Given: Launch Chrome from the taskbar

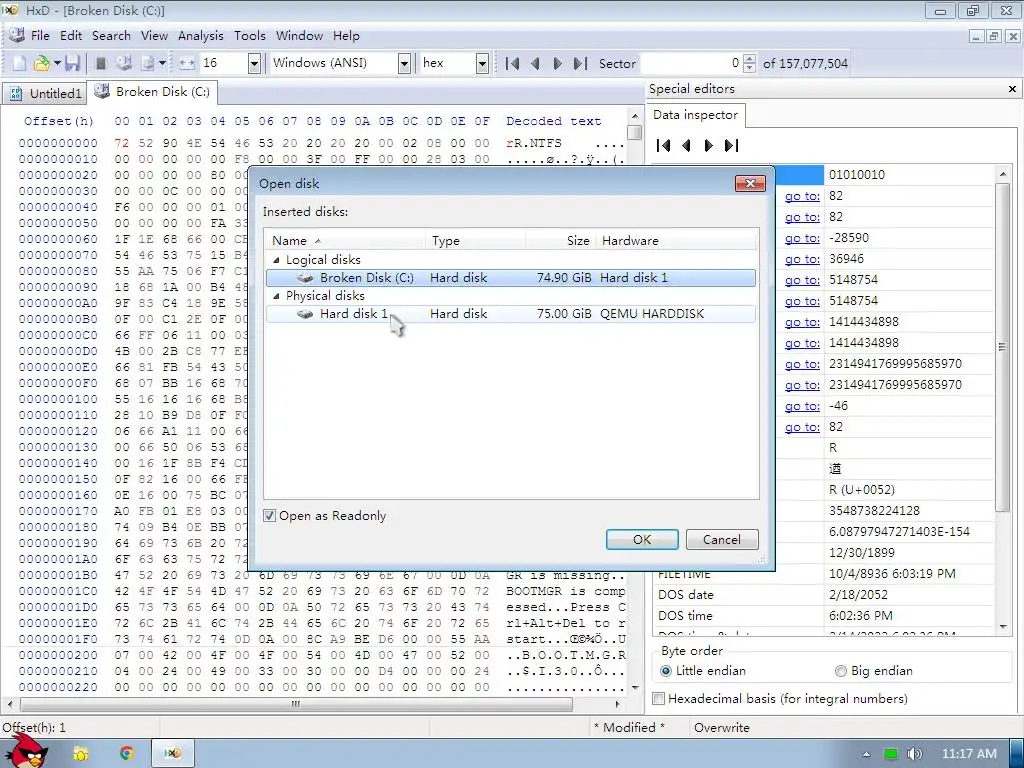Looking at the screenshot, I should pyautogui.click(x=127, y=754).
